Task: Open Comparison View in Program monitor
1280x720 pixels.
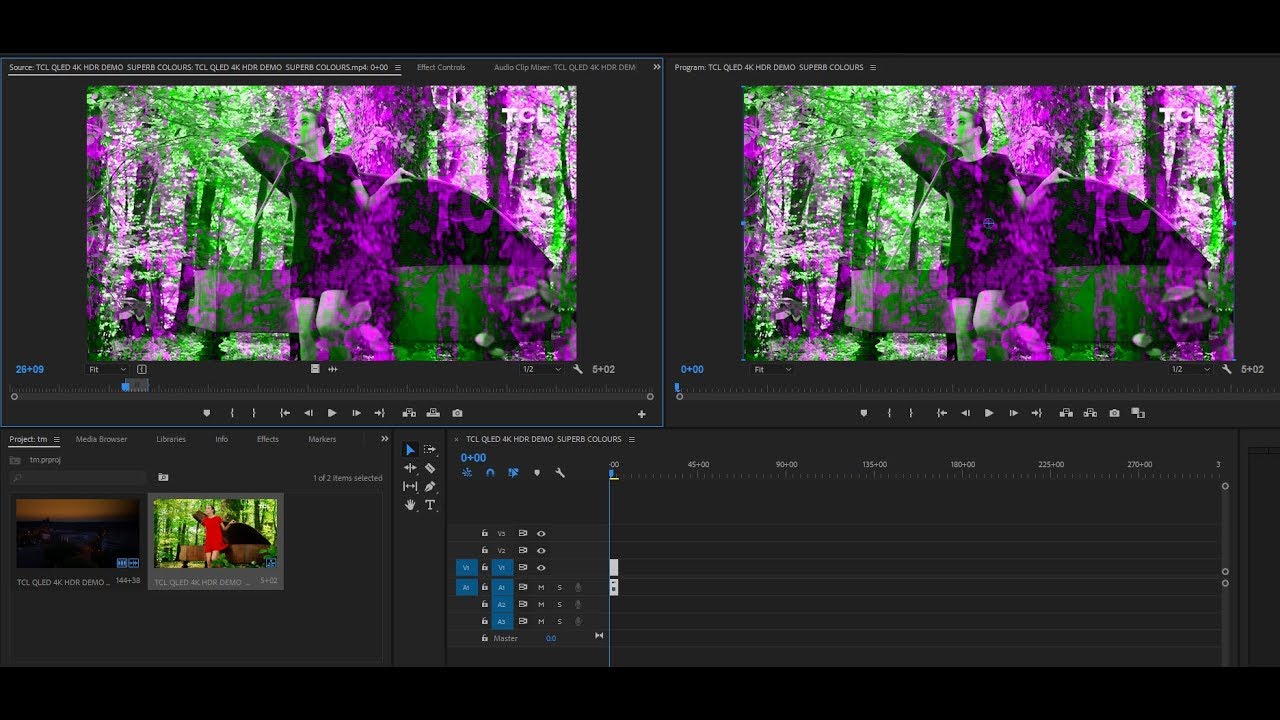Action: (x=1138, y=413)
